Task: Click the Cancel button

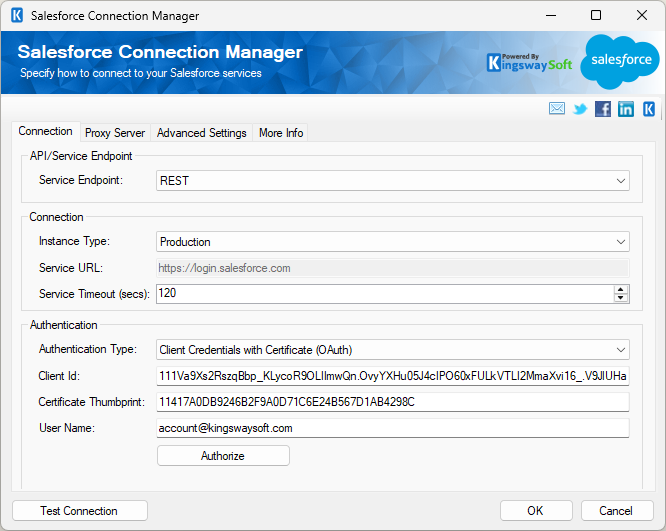Action: coord(616,511)
